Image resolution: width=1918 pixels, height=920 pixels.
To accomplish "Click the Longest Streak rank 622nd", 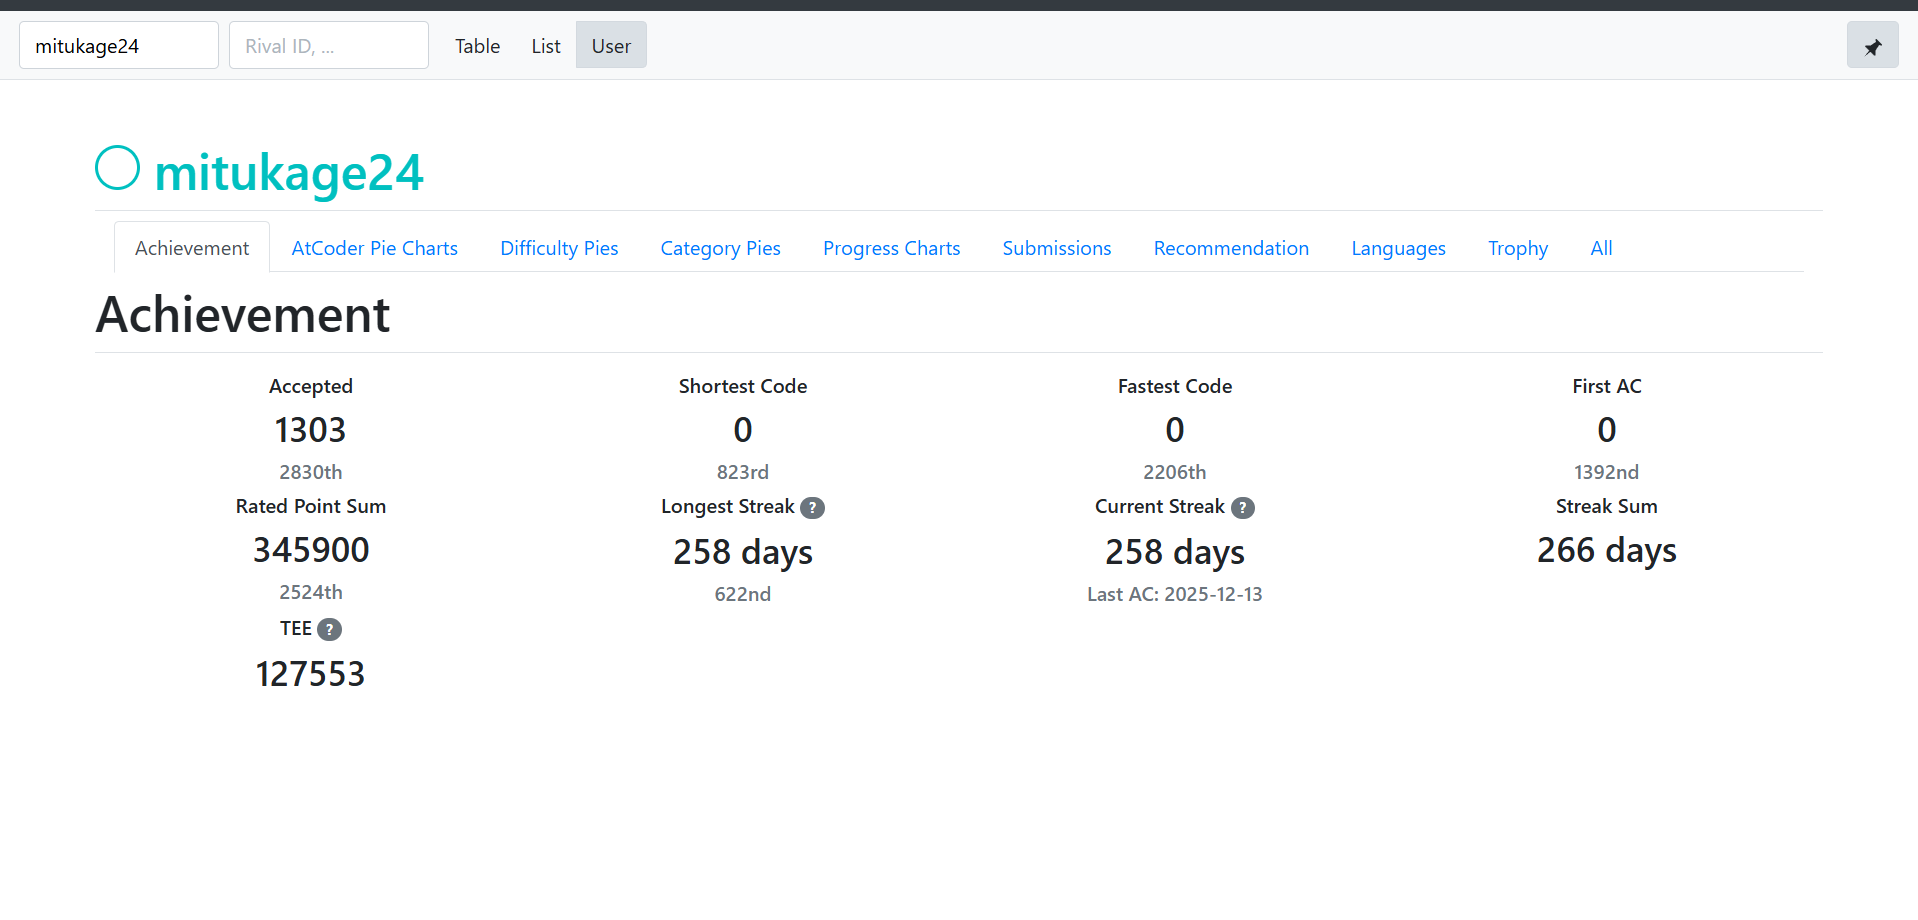I will (743, 594).
